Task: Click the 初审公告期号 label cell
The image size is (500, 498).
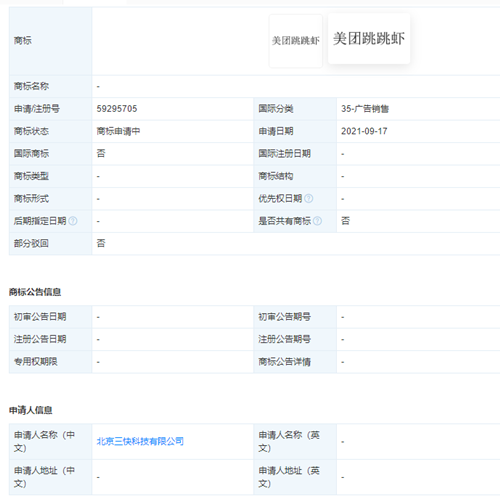Action: point(295,317)
